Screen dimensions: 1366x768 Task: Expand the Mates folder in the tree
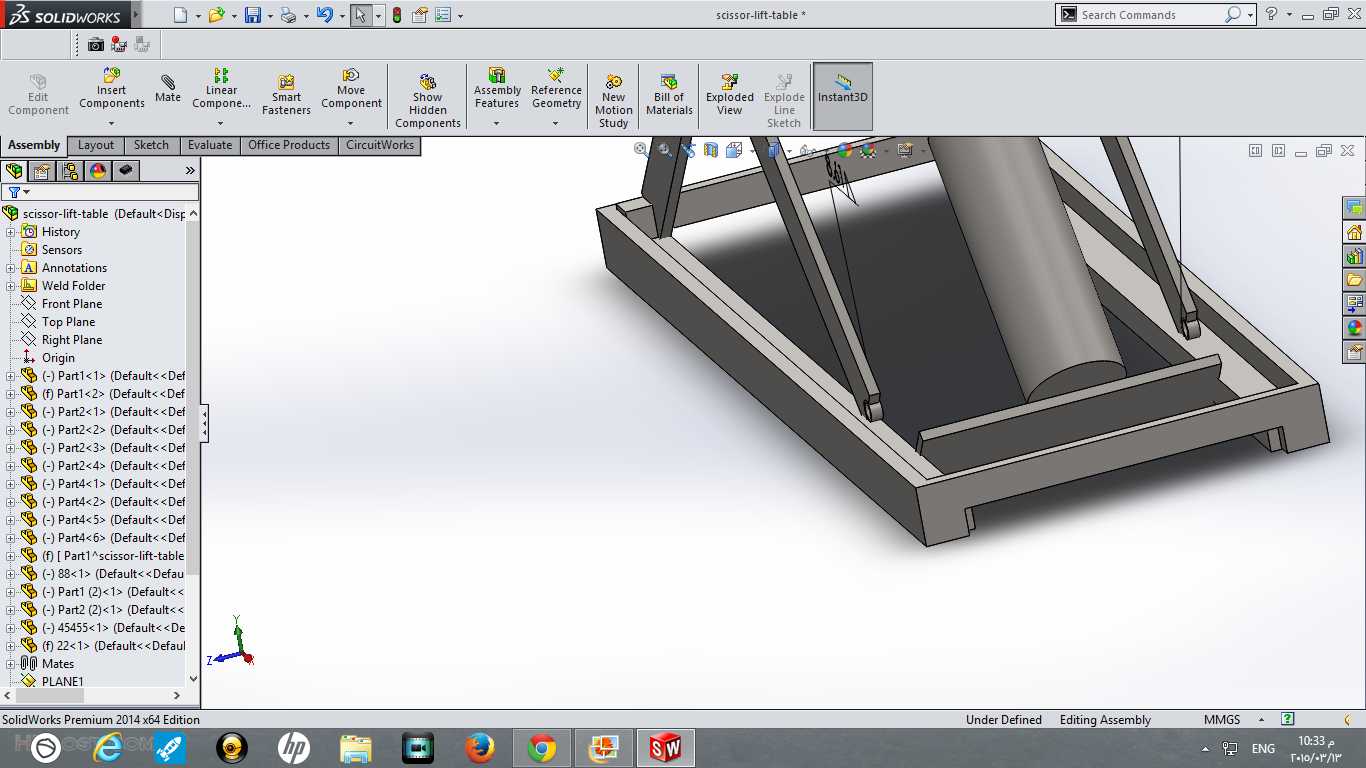[11, 664]
